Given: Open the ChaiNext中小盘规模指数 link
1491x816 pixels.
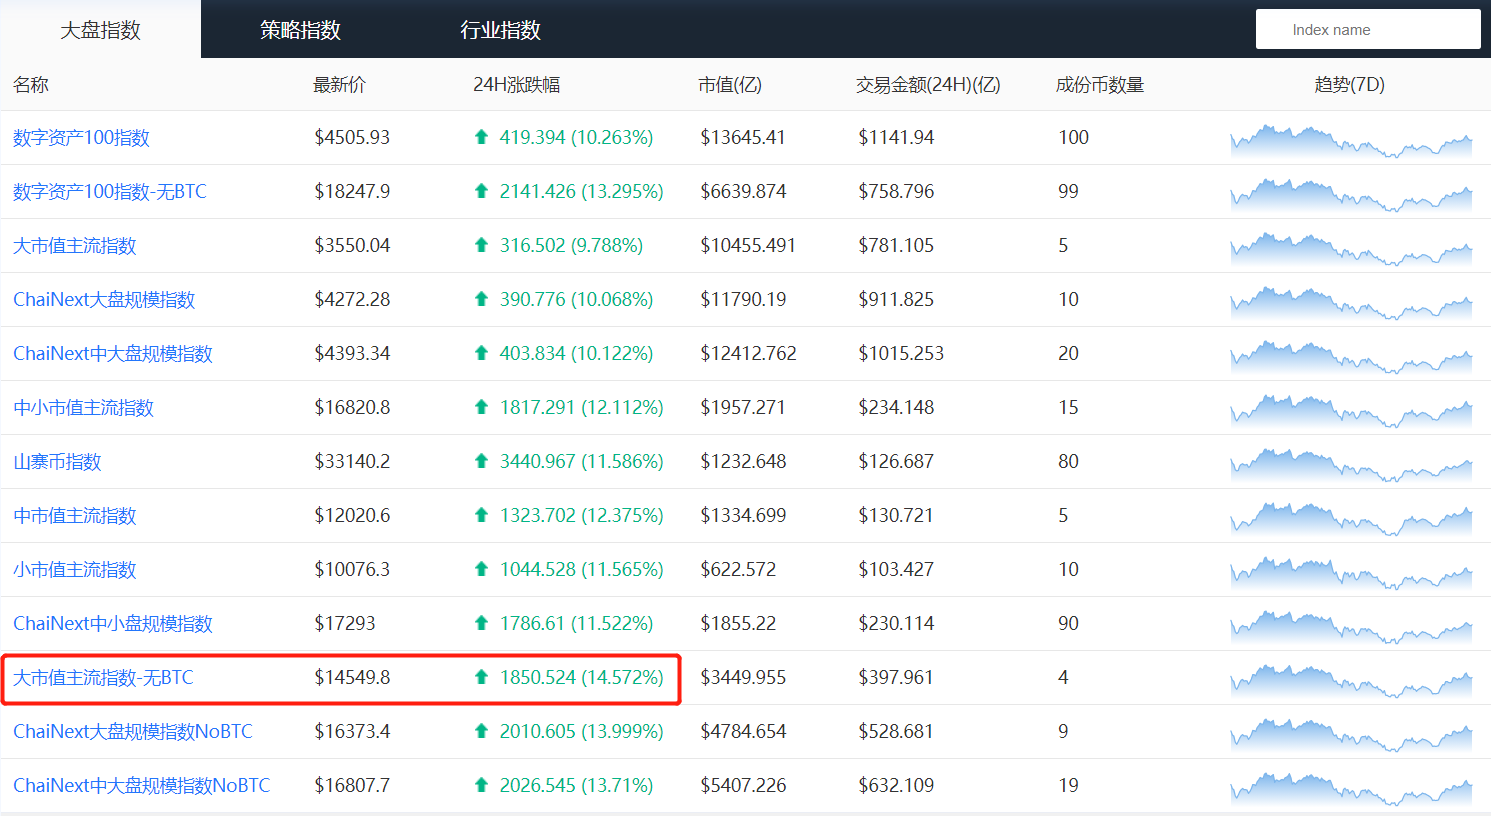Looking at the screenshot, I should pyautogui.click(x=113, y=624).
